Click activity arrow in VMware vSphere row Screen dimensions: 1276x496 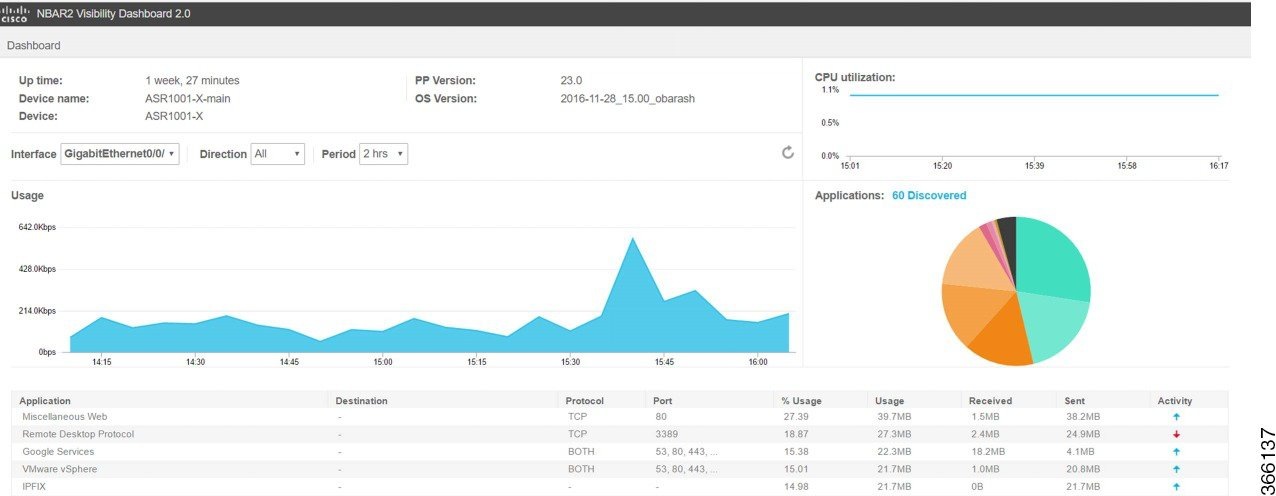coord(1176,469)
